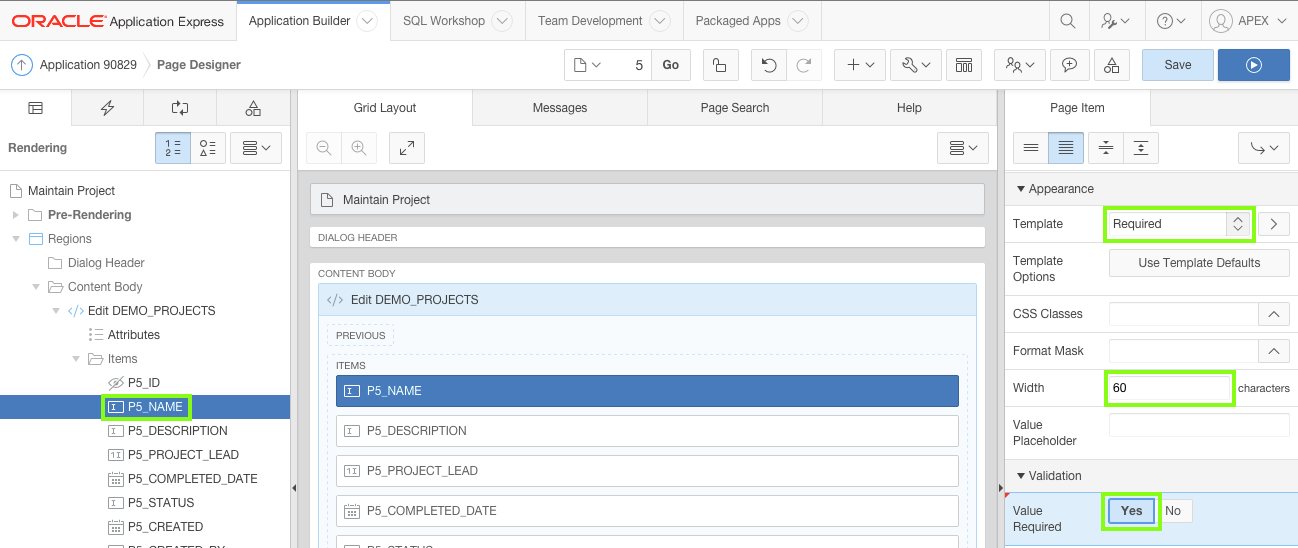This screenshot has width=1298, height=548.
Task: Click the lock page icon
Action: pos(719,65)
